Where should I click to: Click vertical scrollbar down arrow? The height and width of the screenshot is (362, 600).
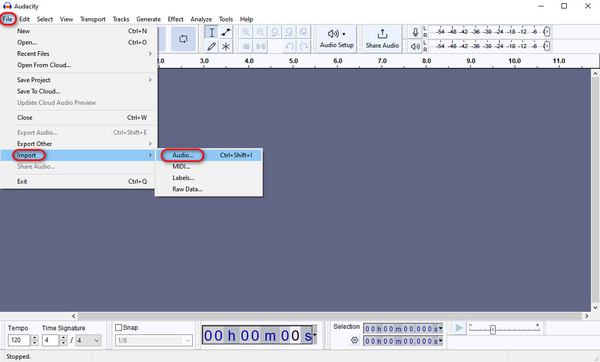tap(595, 307)
